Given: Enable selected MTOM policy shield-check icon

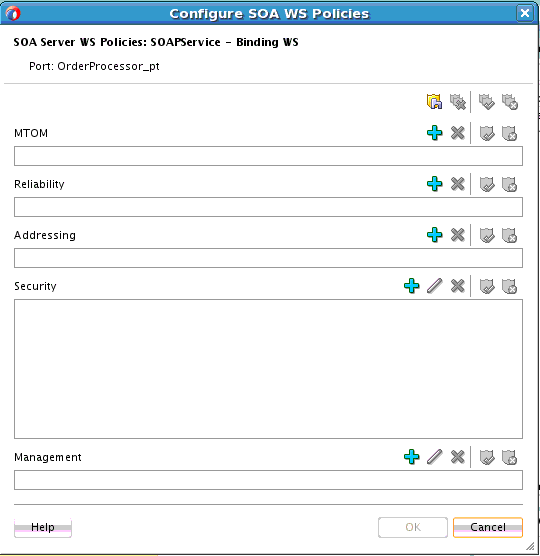Looking at the screenshot, I should tap(487, 133).
